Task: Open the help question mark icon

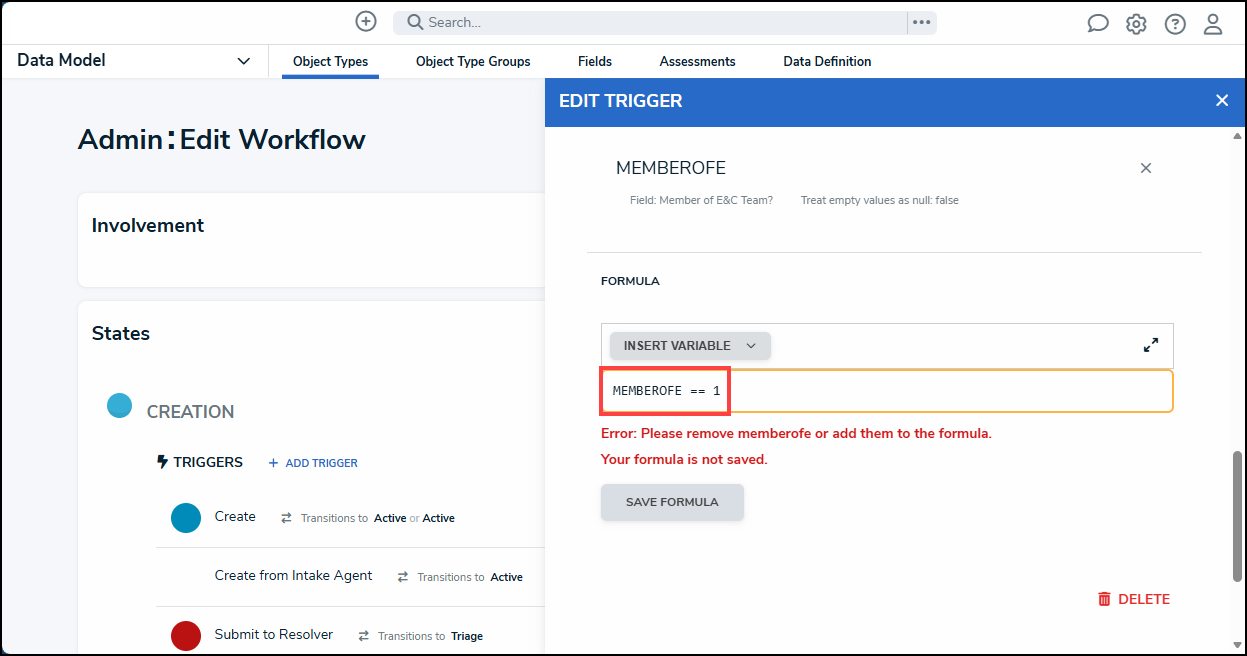Action: (1175, 23)
